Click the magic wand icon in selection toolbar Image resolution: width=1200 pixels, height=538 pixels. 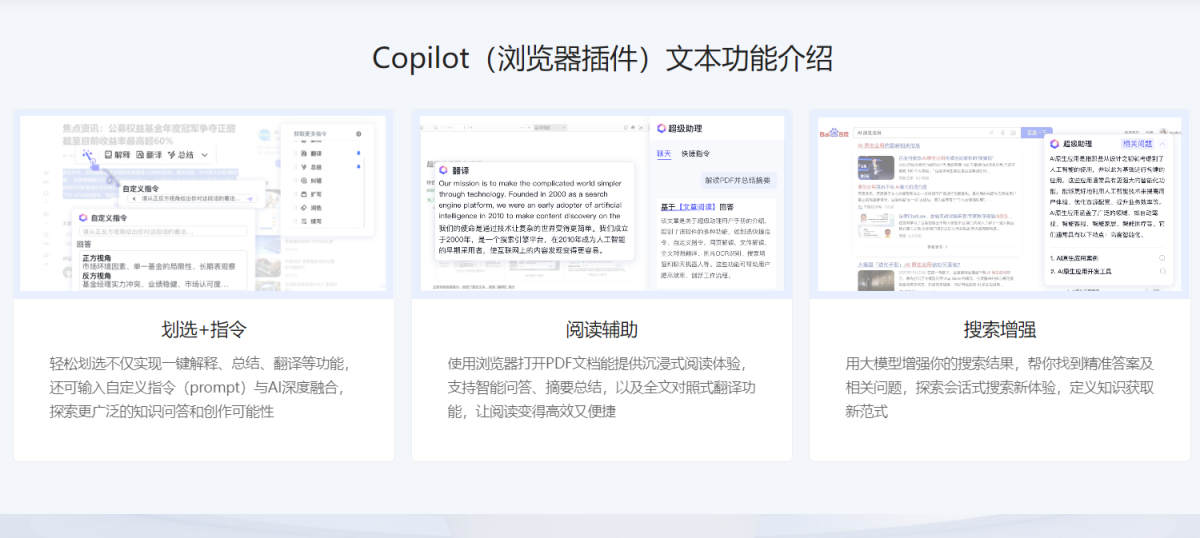(x=89, y=155)
